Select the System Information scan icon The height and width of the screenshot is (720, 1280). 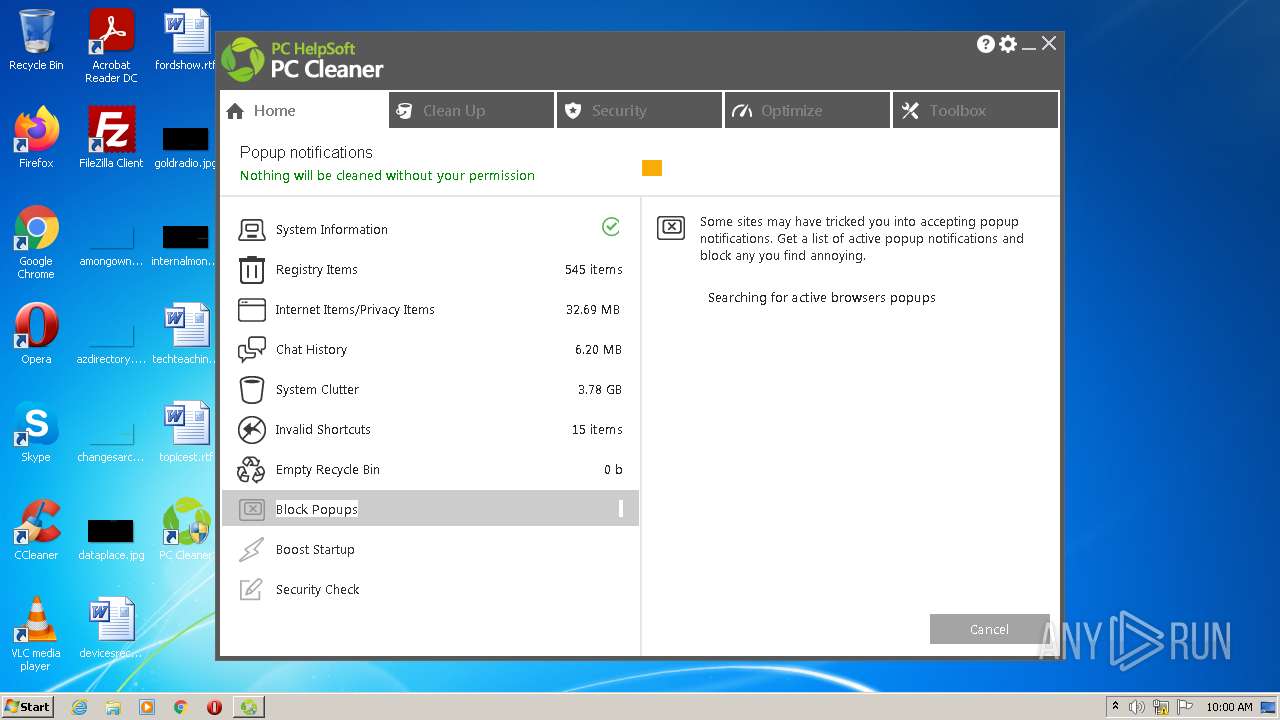[x=251, y=230]
